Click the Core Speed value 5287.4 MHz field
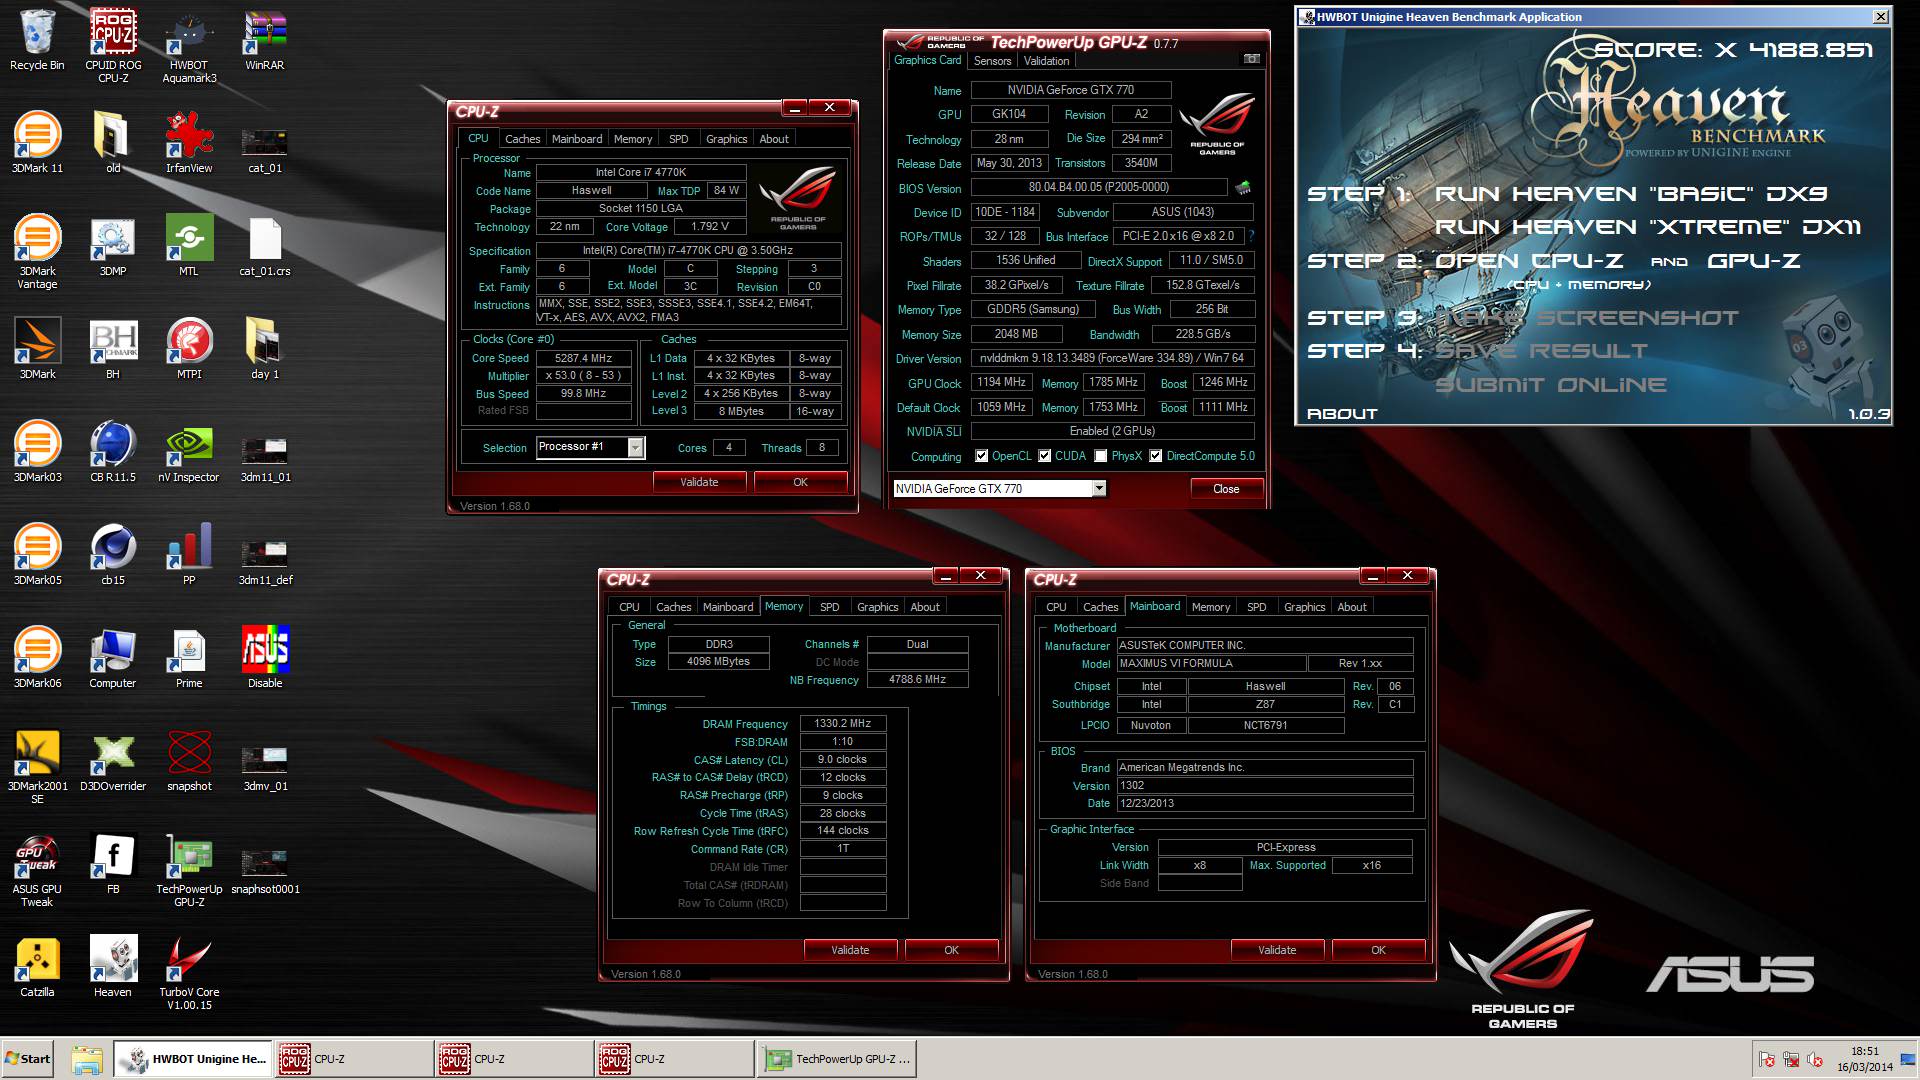The width and height of the screenshot is (1920, 1080). tap(584, 358)
